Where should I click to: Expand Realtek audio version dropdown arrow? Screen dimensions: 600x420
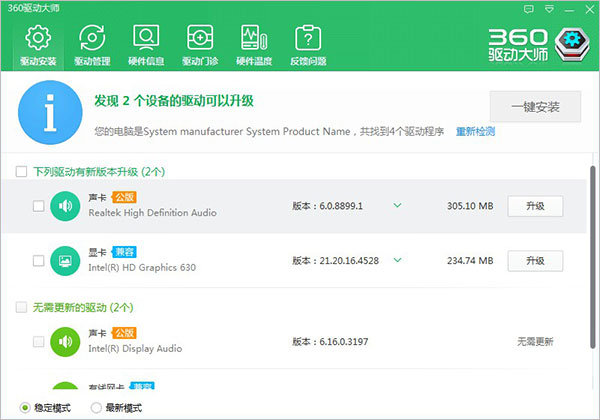[397, 206]
